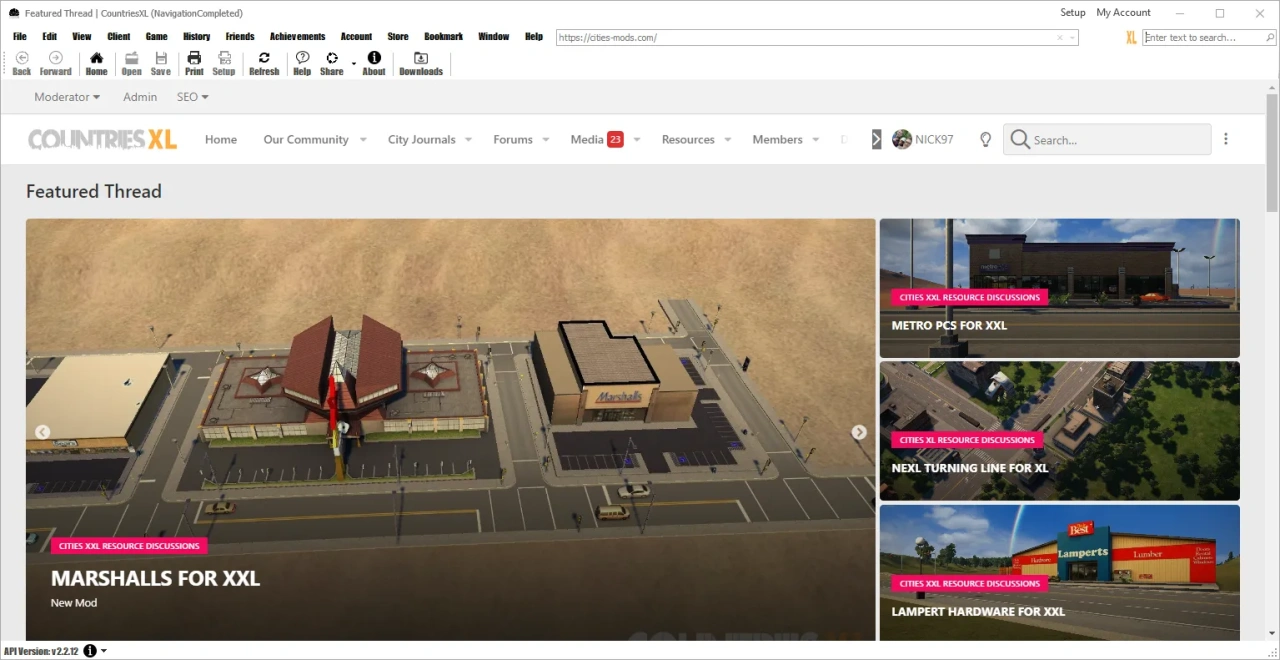Open the Edit menu

50,36
